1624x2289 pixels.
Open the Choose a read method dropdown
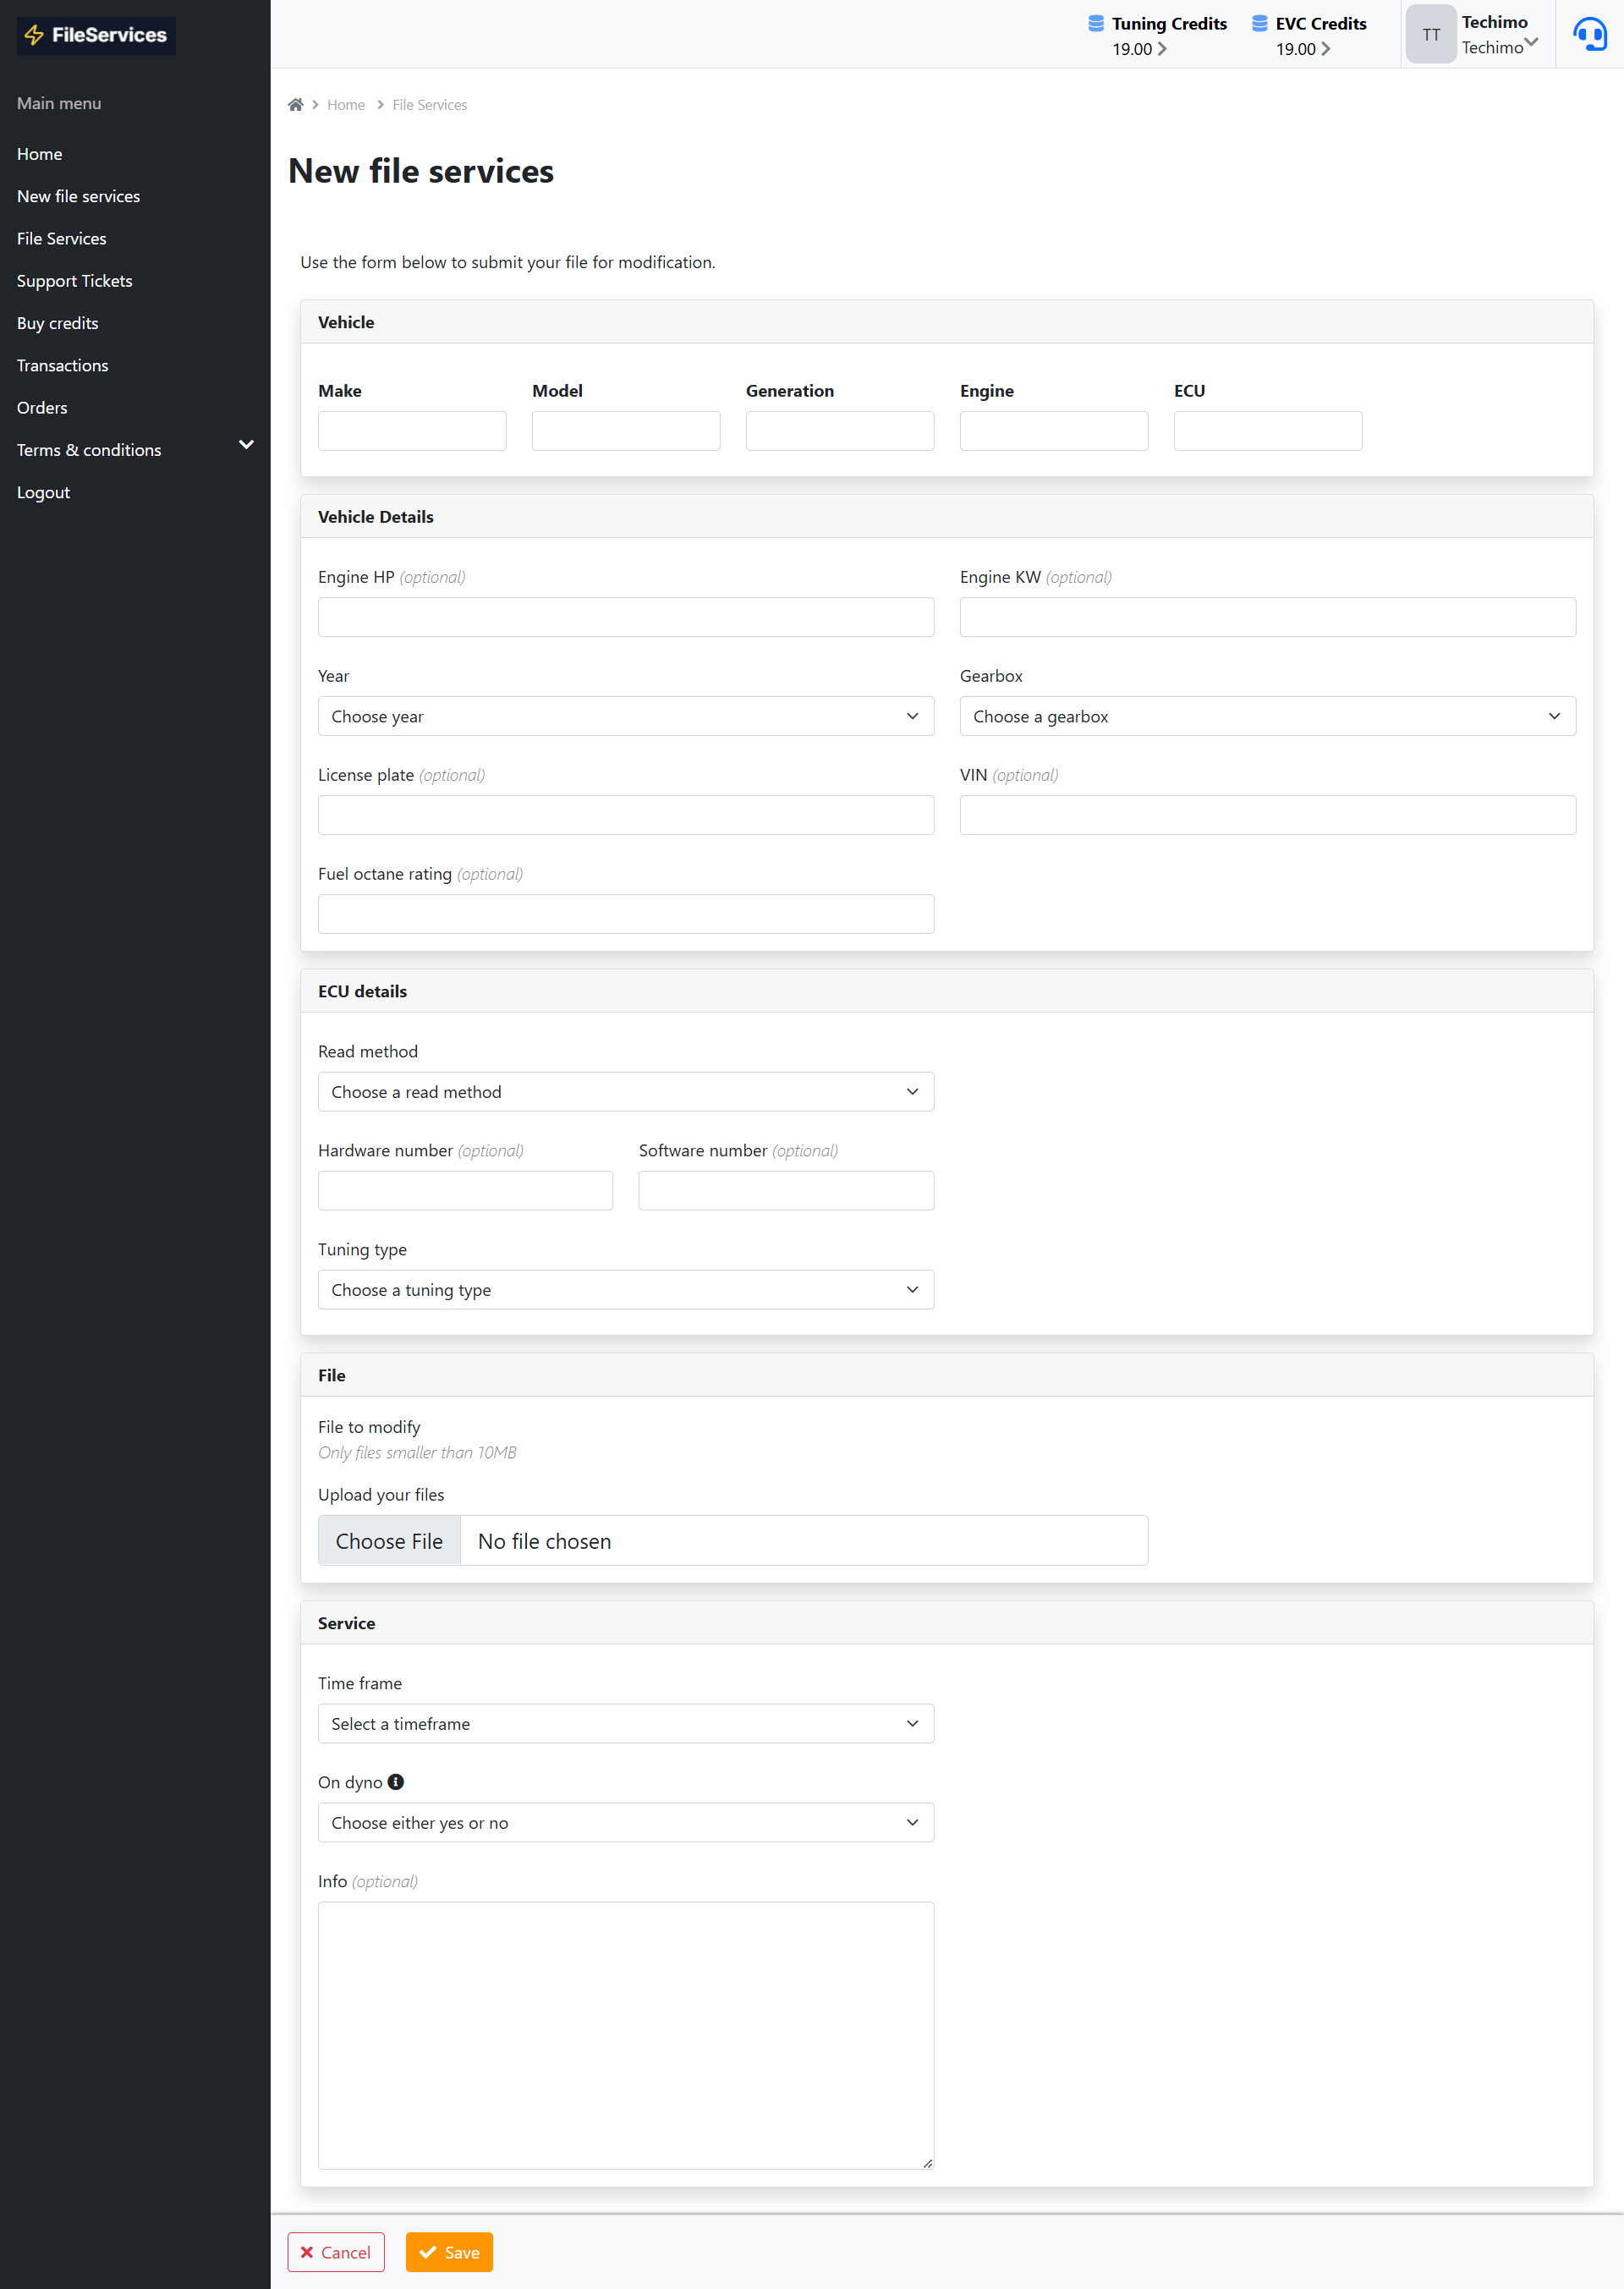click(626, 1092)
